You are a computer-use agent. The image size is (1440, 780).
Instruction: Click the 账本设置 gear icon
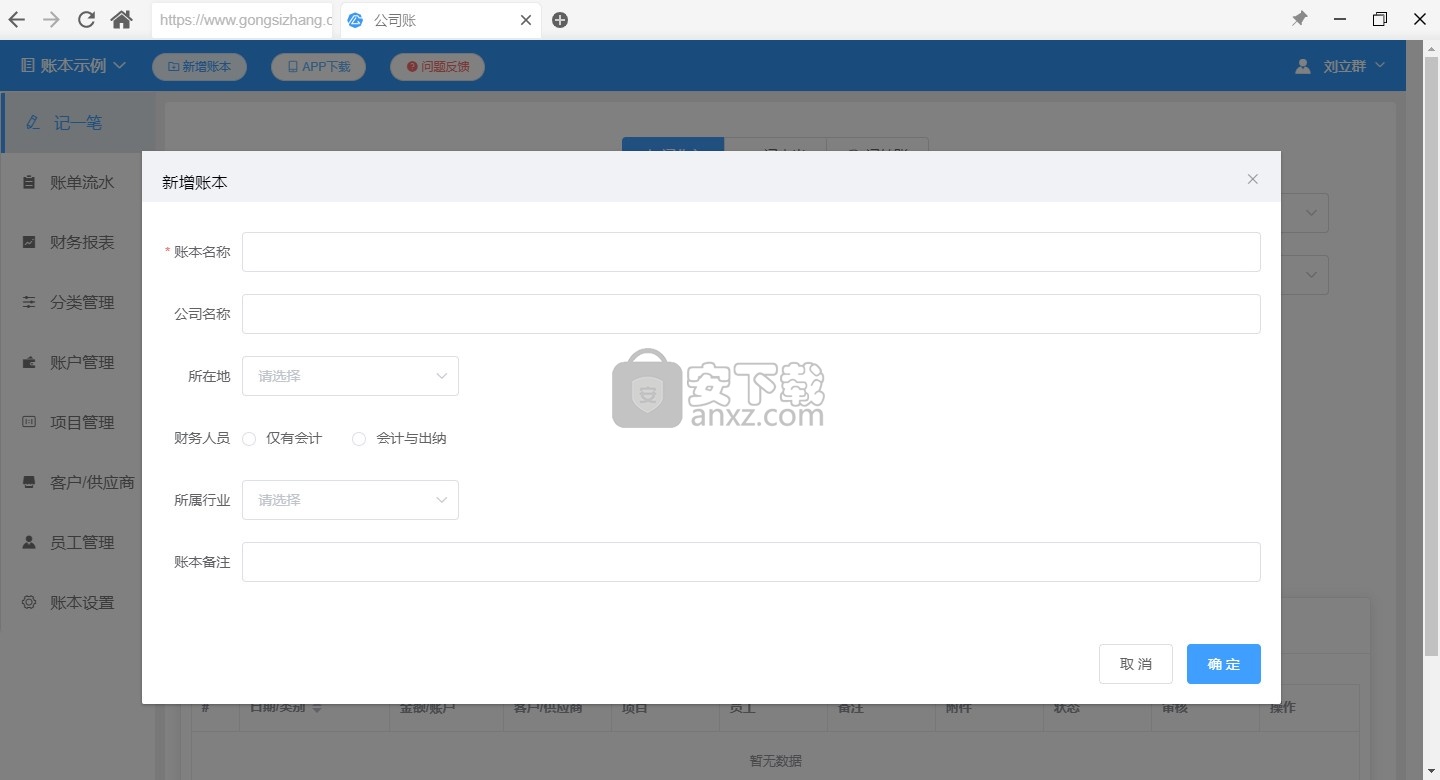pos(29,602)
